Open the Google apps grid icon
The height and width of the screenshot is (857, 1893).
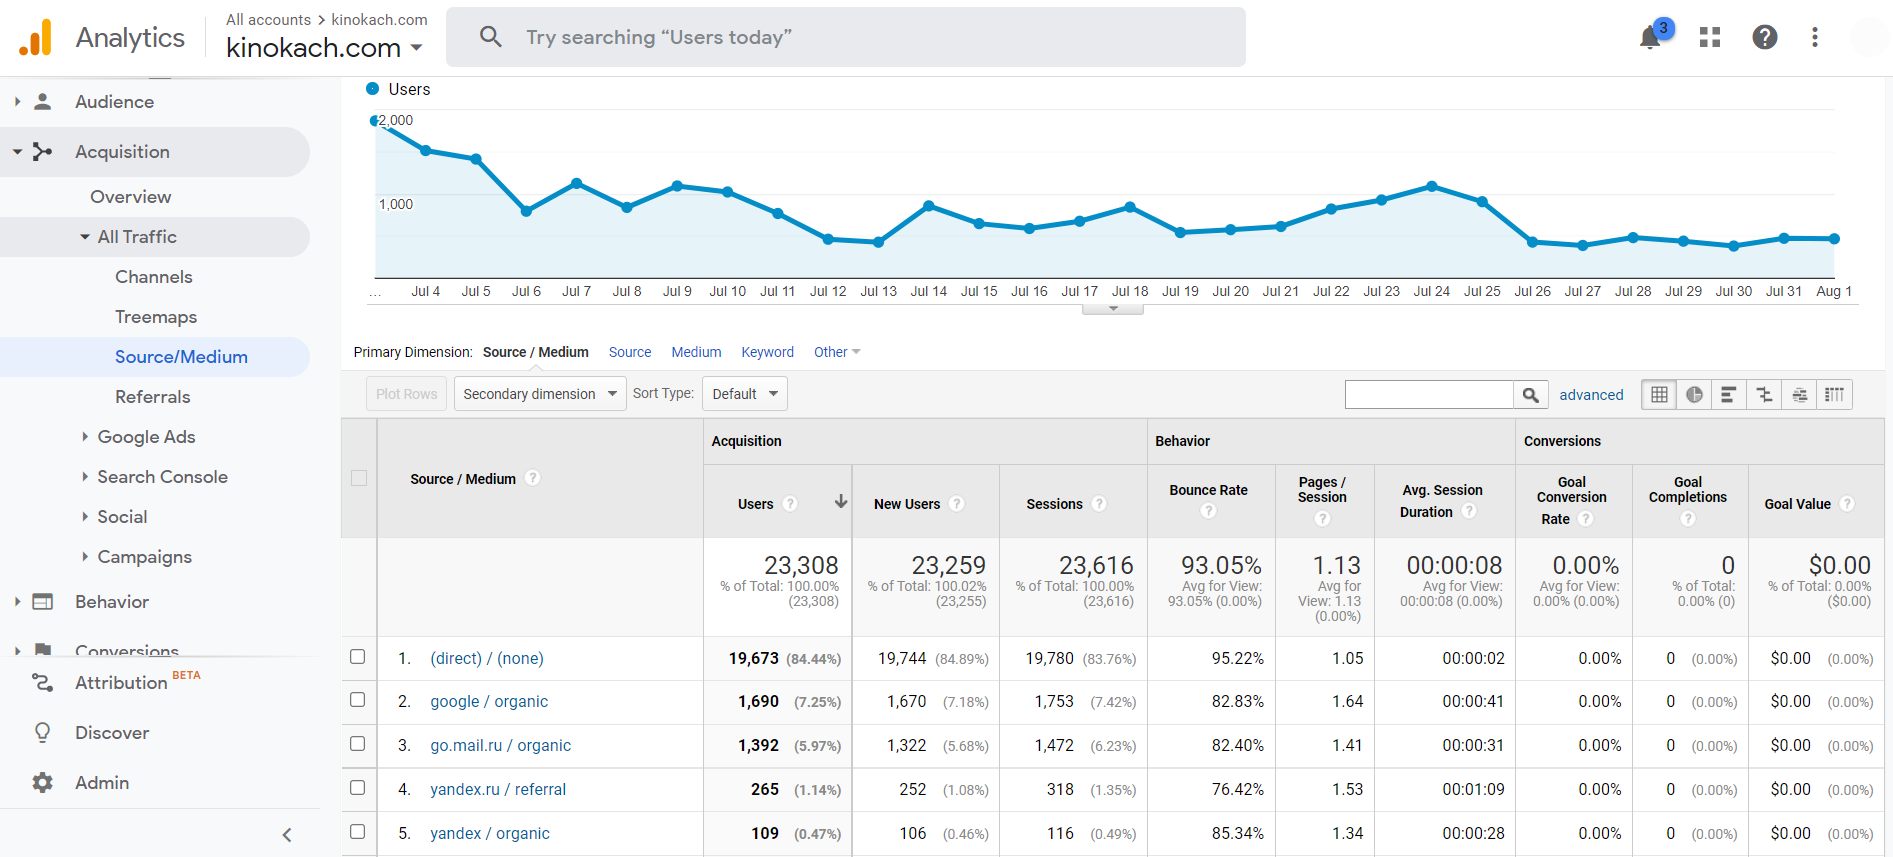pyautogui.click(x=1710, y=38)
